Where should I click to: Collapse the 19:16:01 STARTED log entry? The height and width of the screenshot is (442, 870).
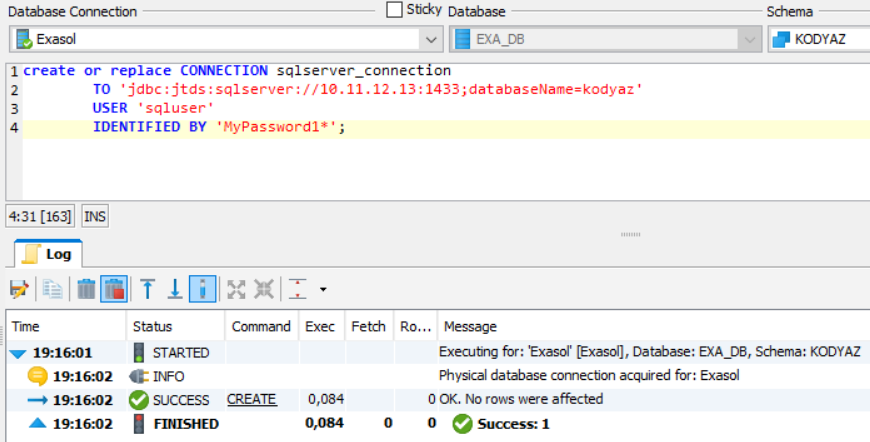pos(18,353)
